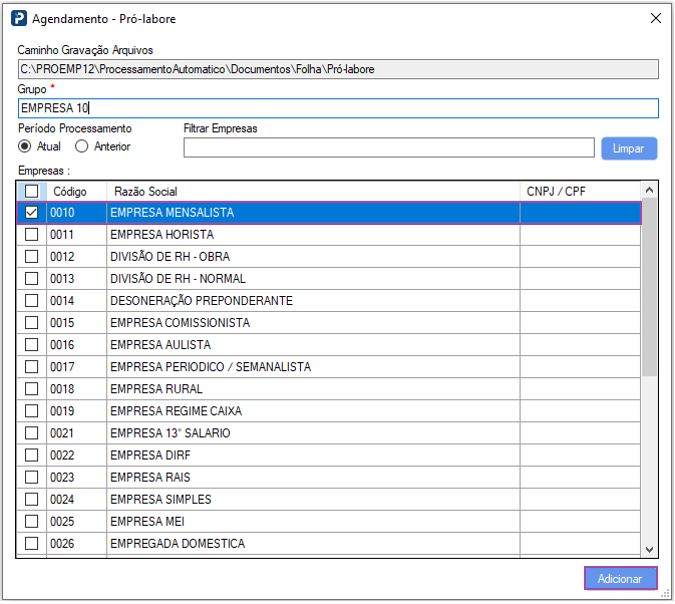Image resolution: width=675 pixels, height=604 pixels.
Task: Click the scroll down arrow of company list
Action: pos(649,550)
